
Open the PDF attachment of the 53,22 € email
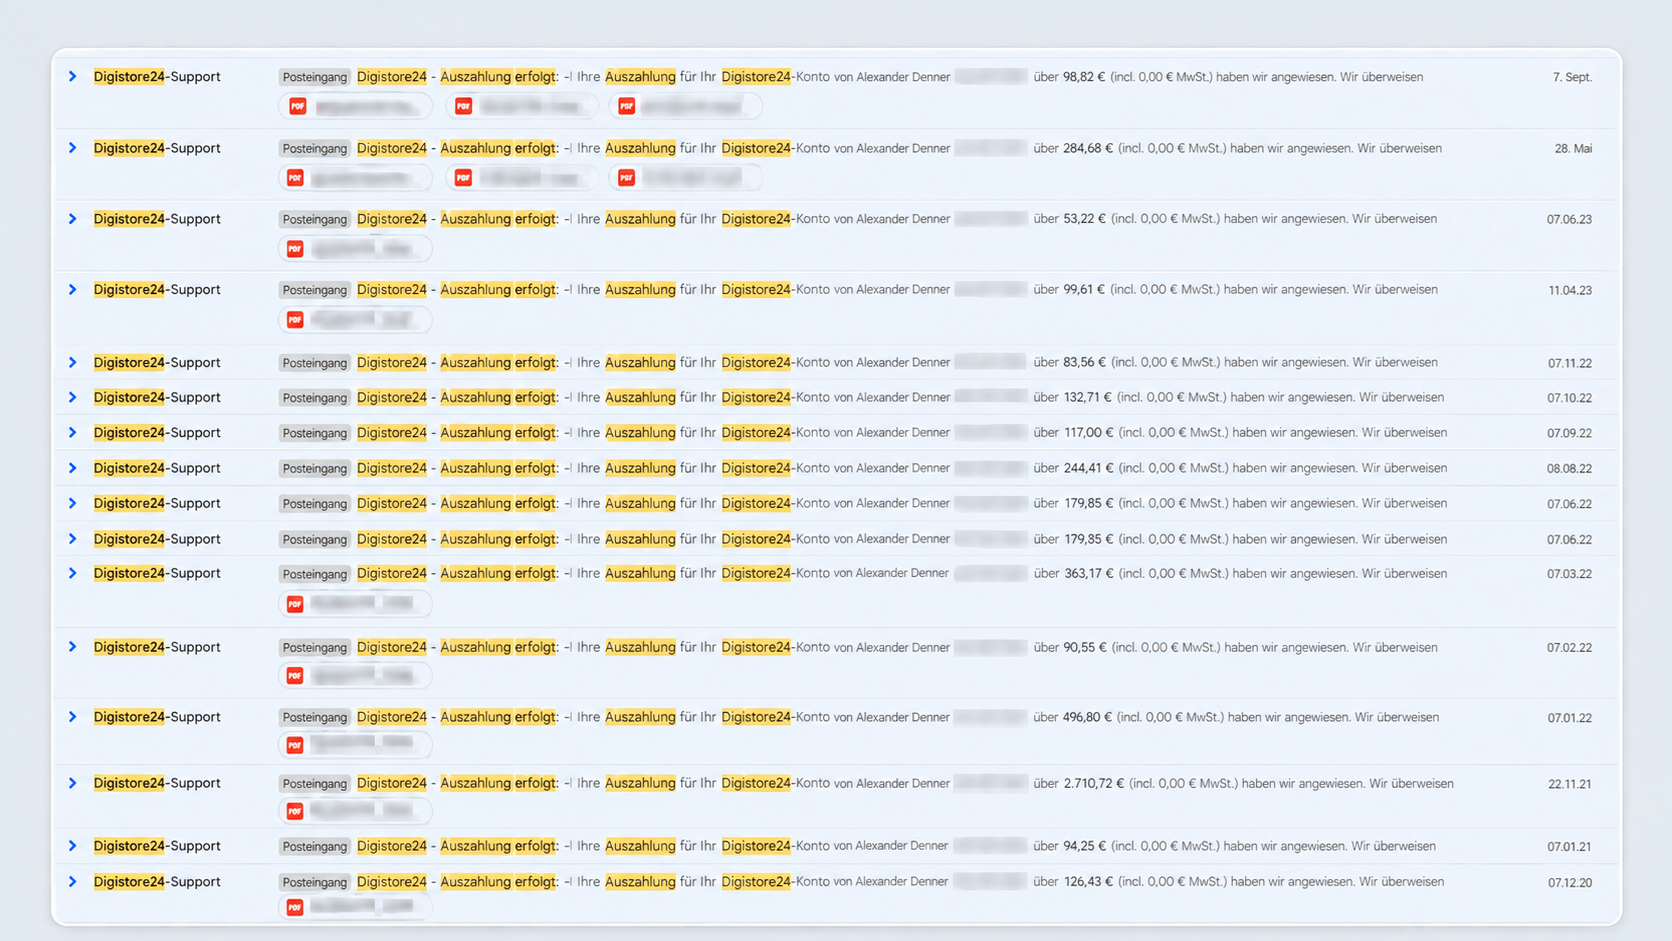pyautogui.click(x=355, y=249)
